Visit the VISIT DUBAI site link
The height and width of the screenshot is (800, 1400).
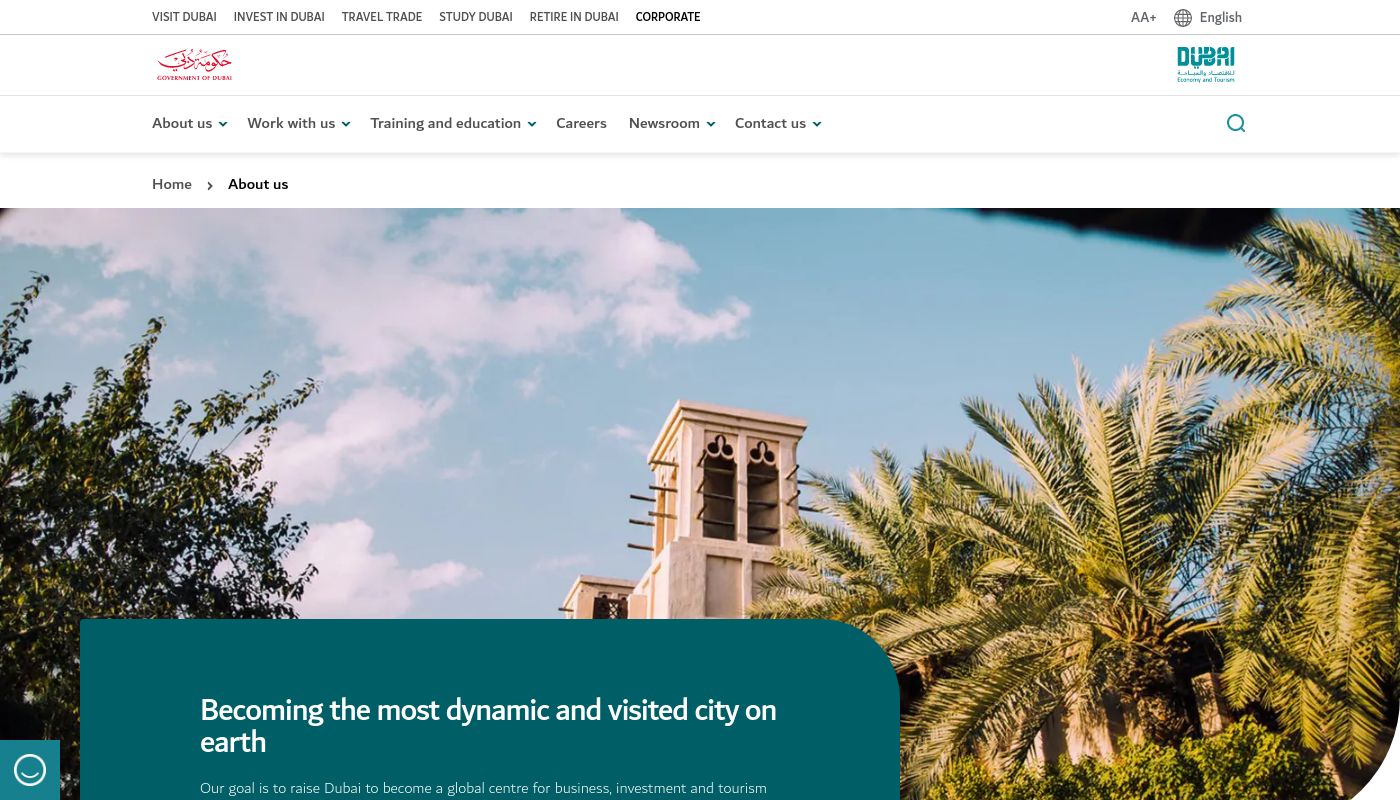(184, 17)
